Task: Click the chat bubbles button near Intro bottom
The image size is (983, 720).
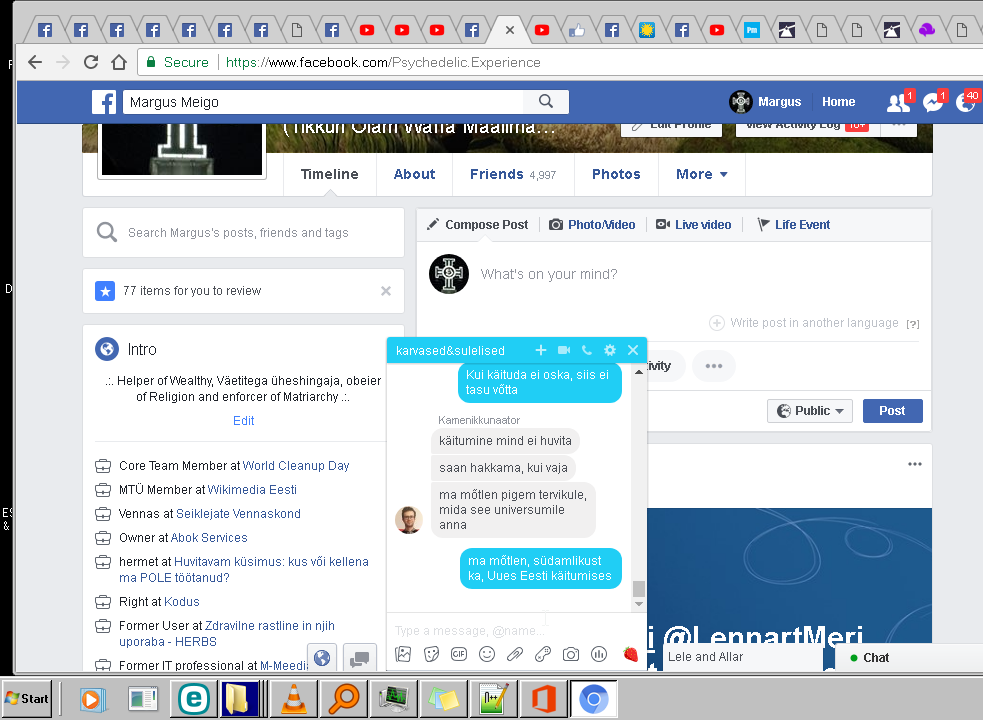Action: pos(360,658)
